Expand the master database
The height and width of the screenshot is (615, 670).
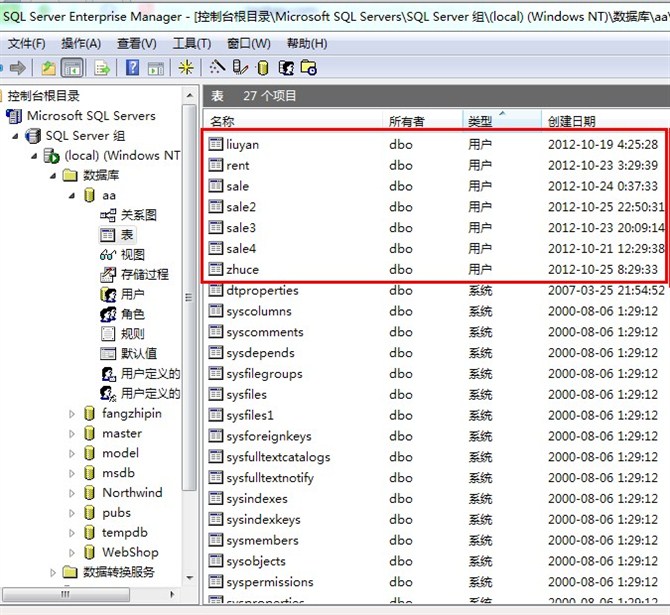72,434
